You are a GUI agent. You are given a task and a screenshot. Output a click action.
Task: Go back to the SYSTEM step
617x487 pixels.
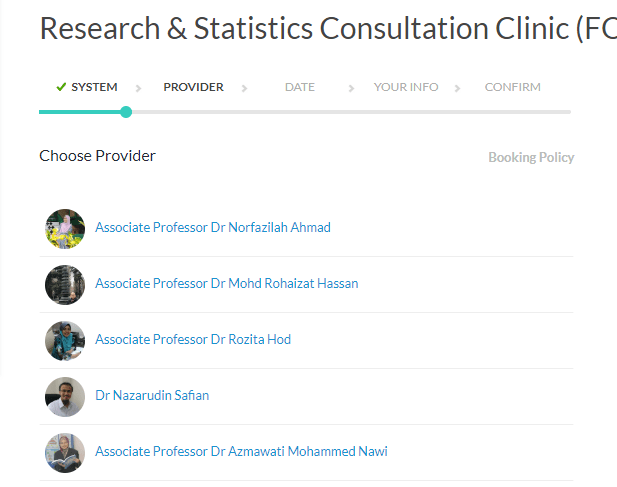pos(94,87)
